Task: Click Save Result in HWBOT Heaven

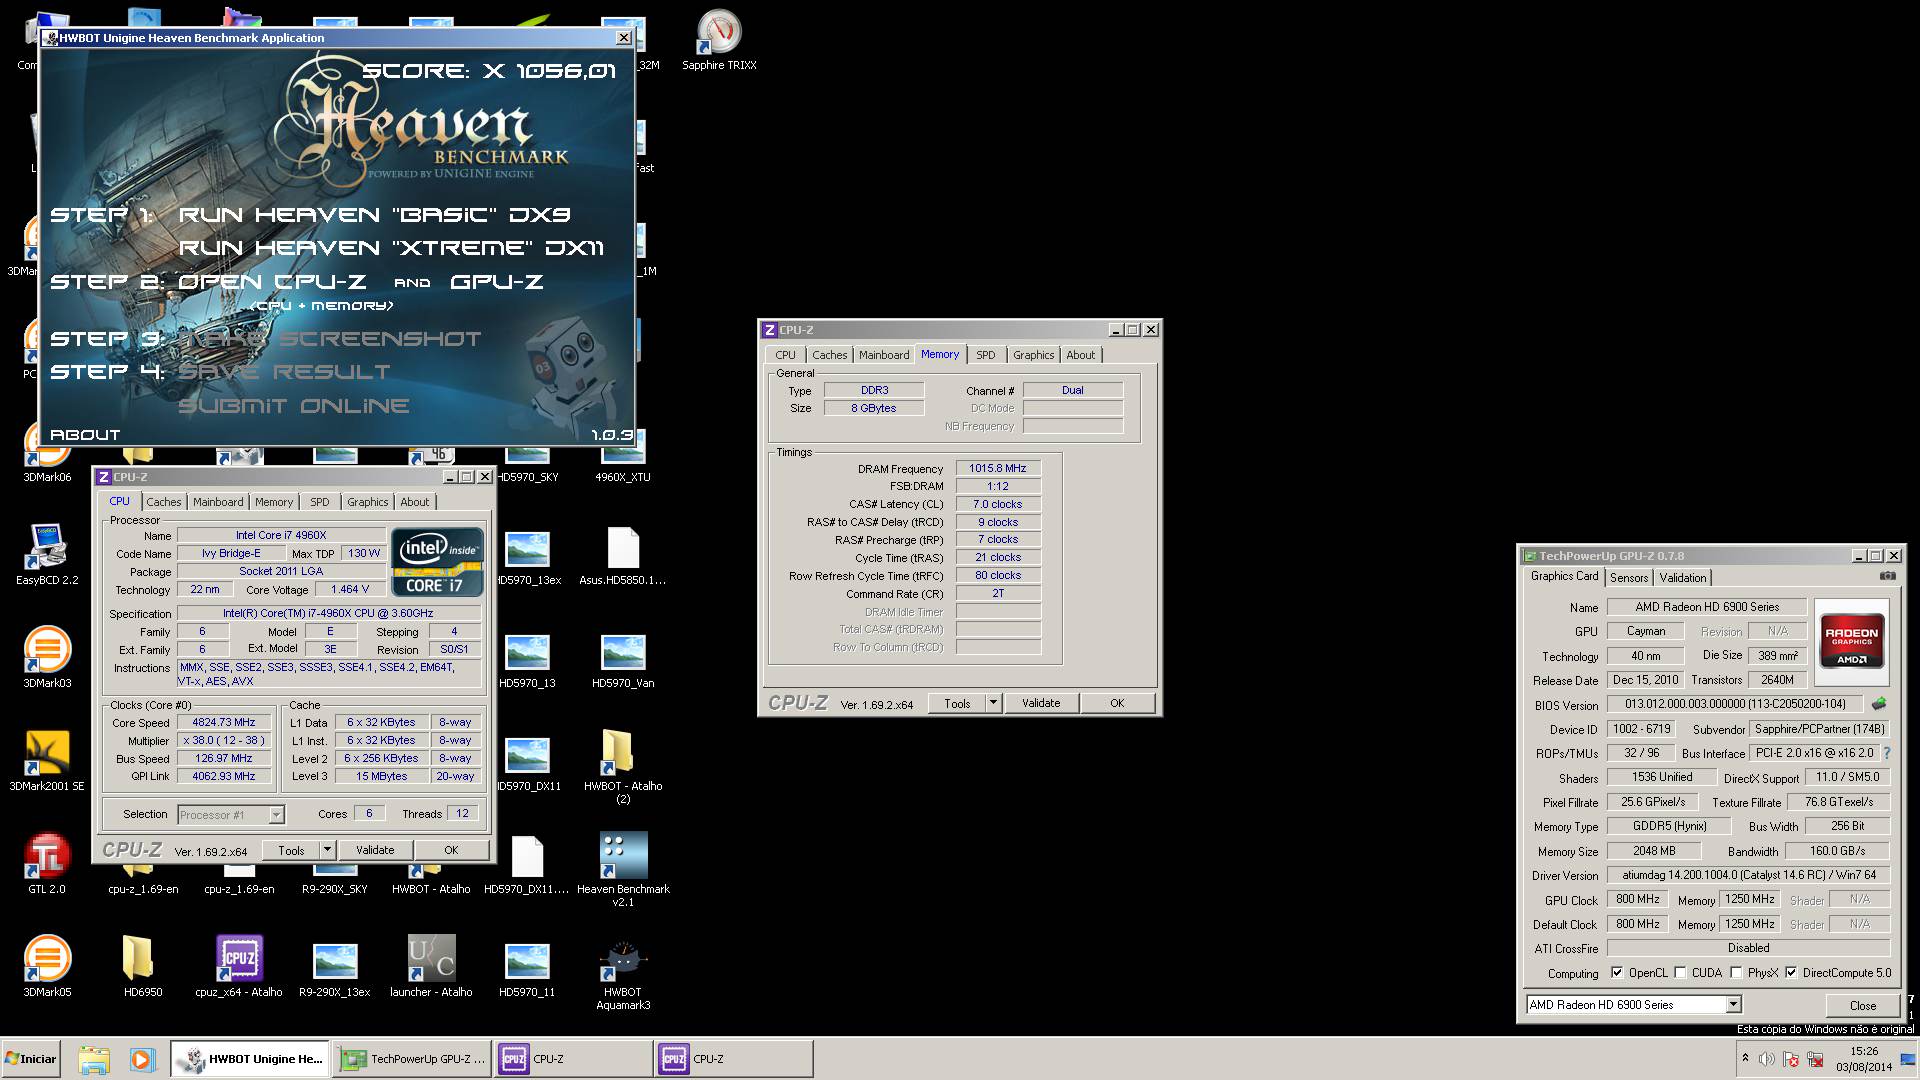Action: click(284, 372)
